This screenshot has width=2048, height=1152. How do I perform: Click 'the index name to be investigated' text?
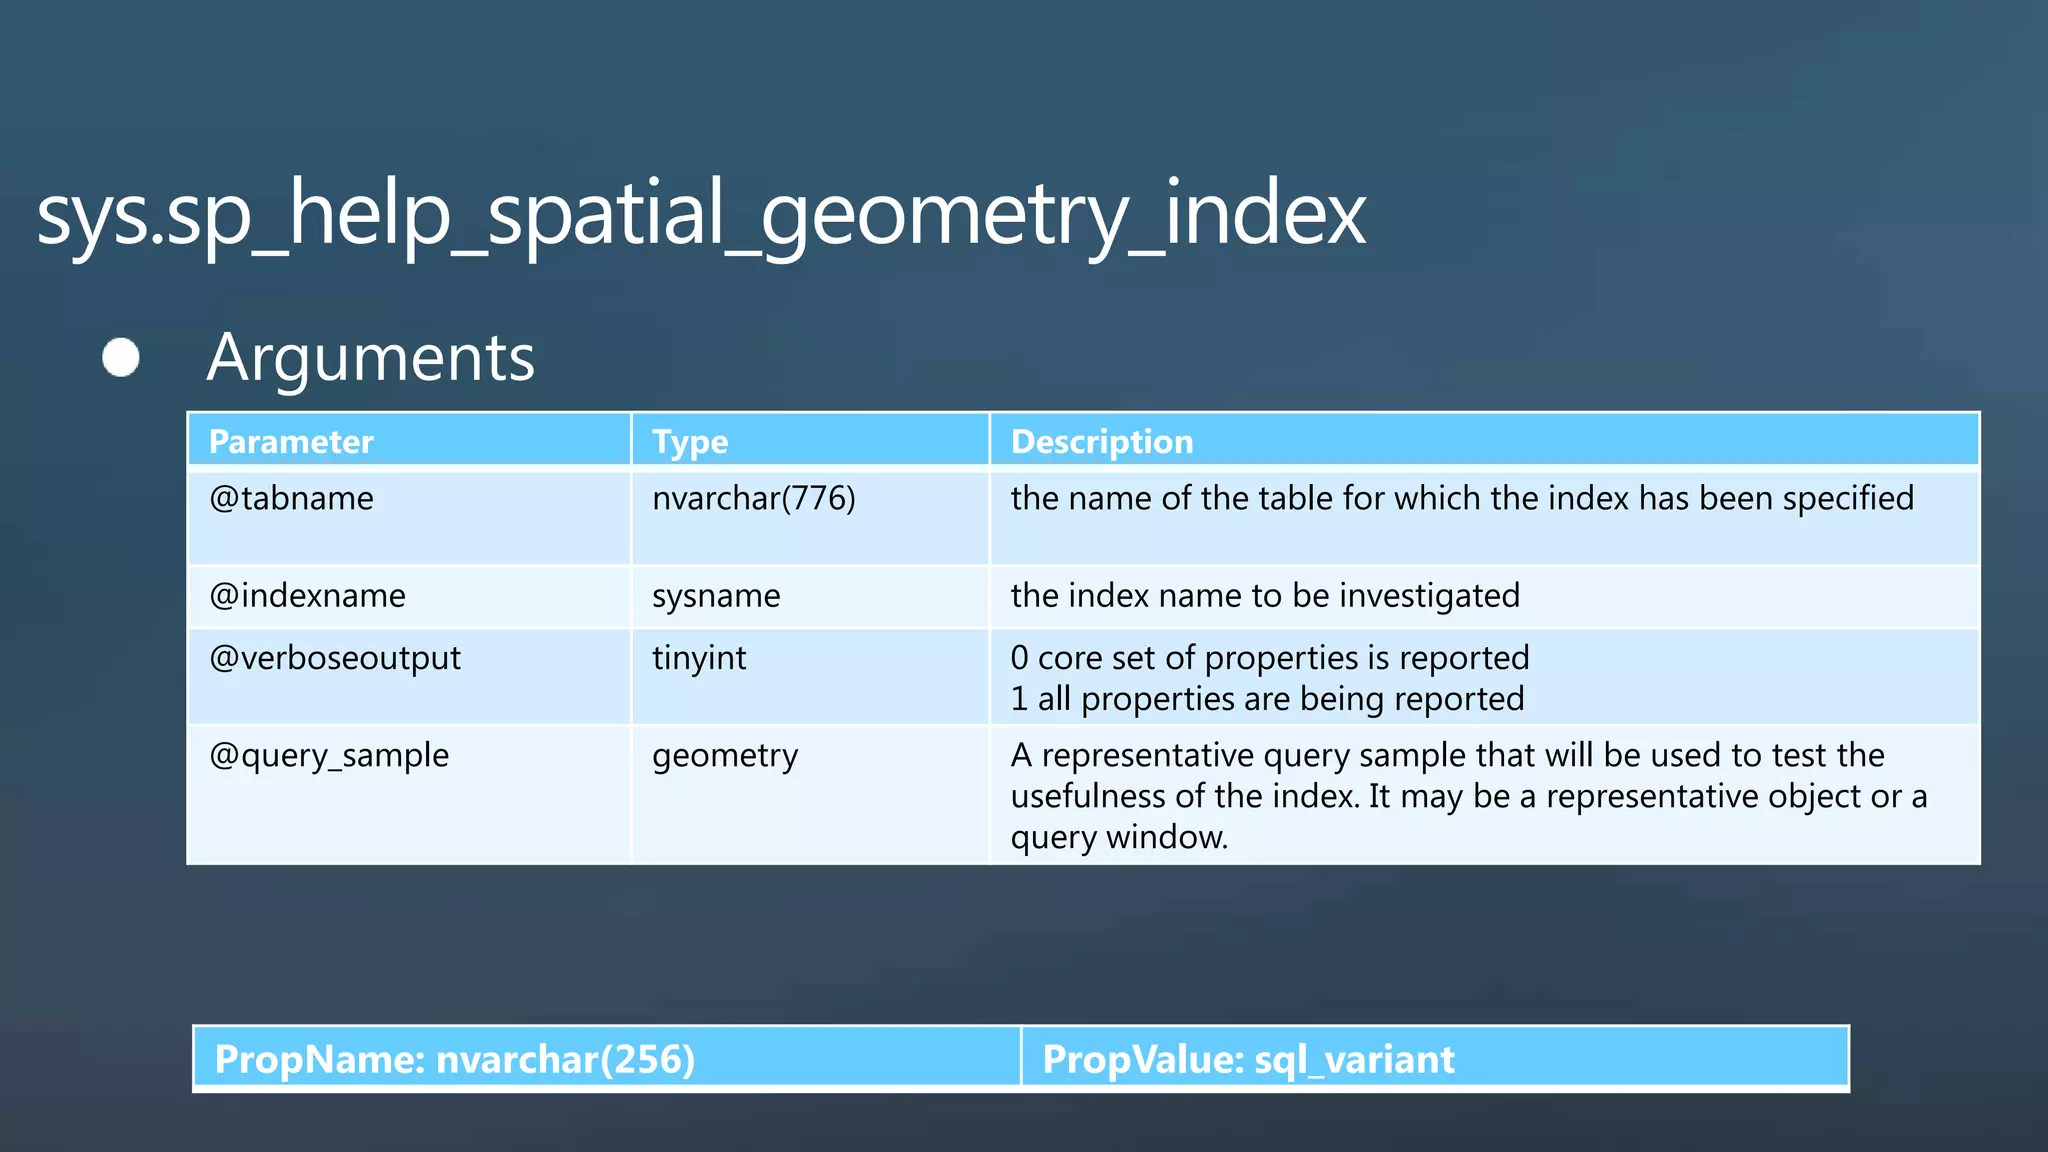tap(1264, 596)
